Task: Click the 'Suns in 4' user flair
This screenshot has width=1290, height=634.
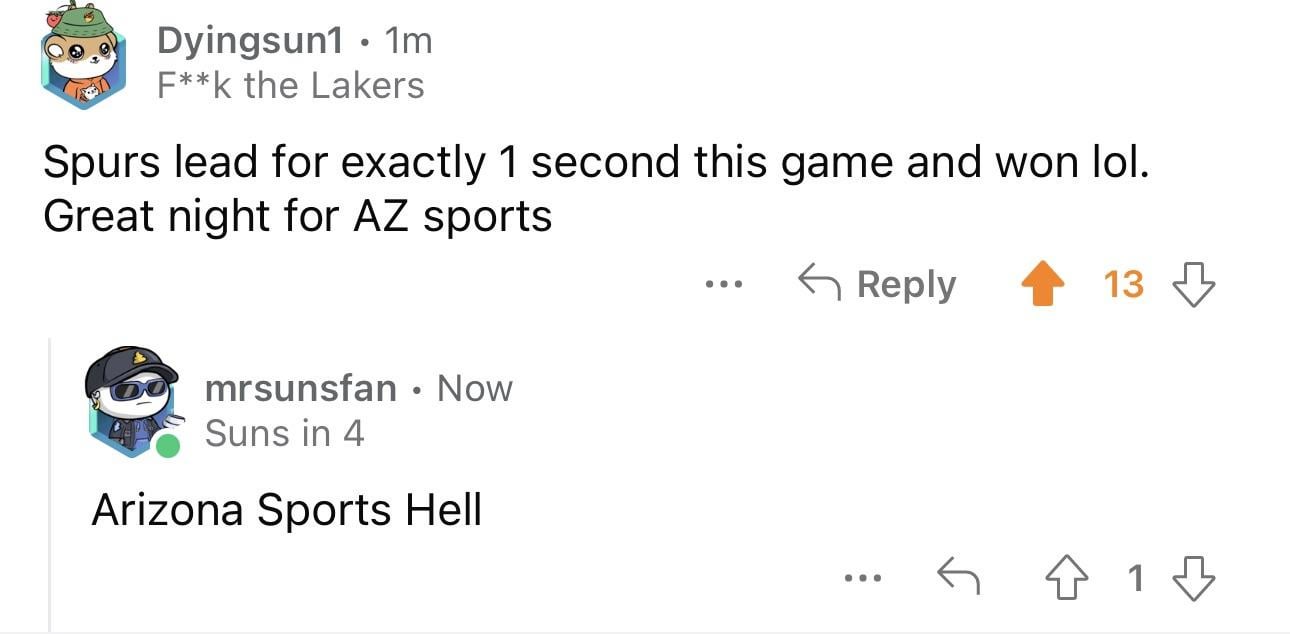Action: coord(284,433)
